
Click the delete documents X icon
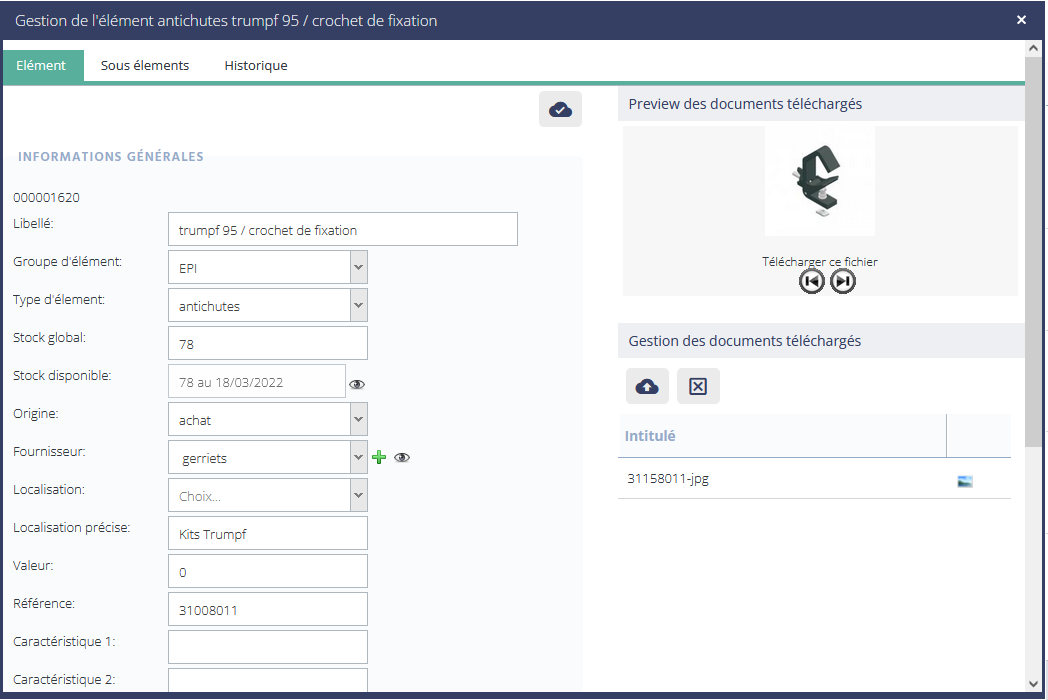[698, 386]
